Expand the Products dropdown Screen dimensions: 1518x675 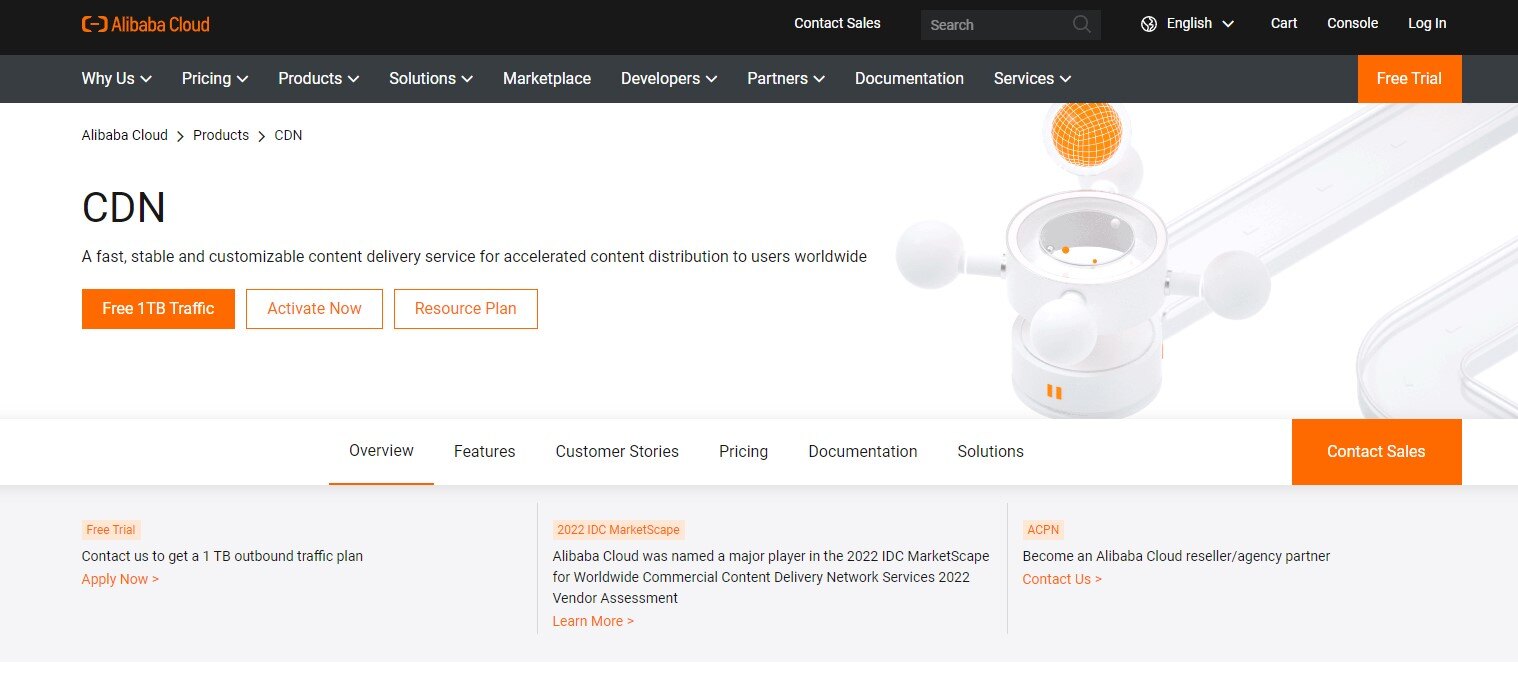tap(318, 78)
